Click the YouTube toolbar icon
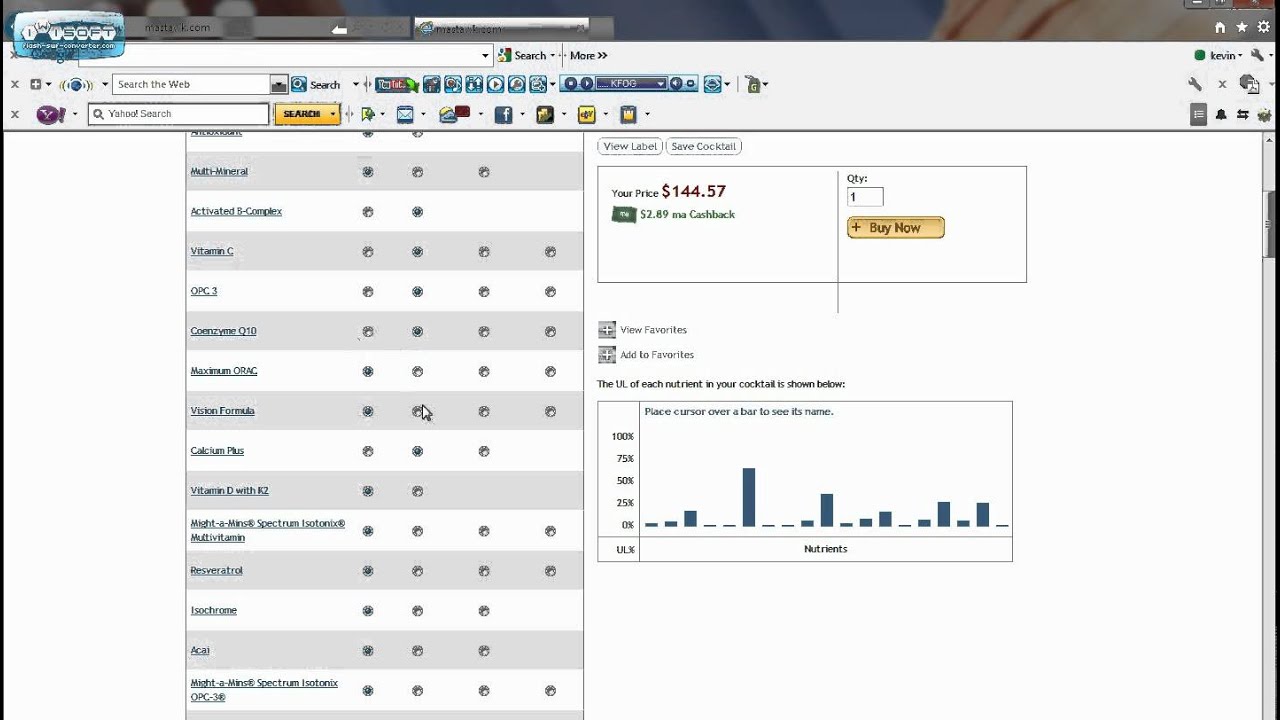The width and height of the screenshot is (1280, 720). point(396,85)
